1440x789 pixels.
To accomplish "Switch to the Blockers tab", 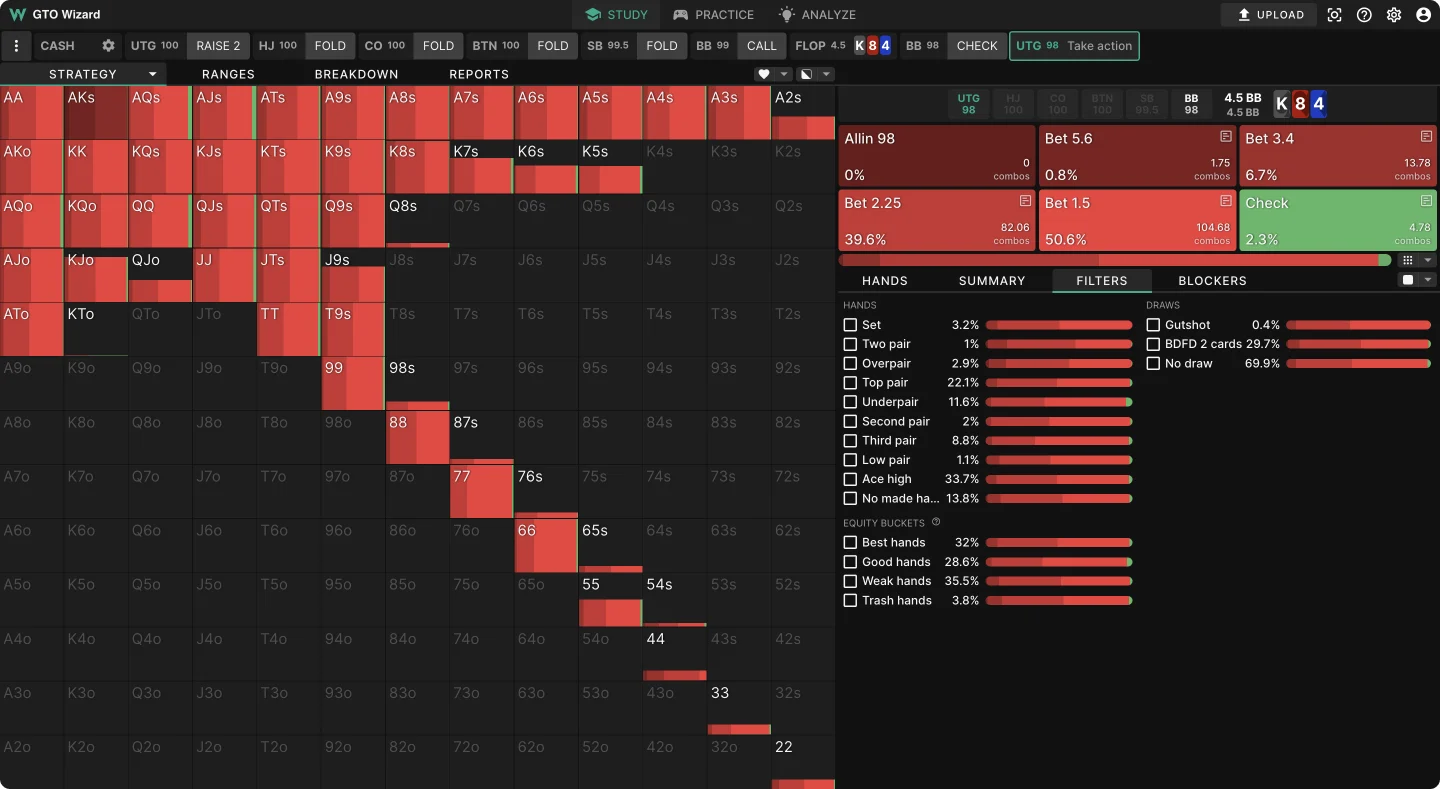I will pyautogui.click(x=1212, y=281).
